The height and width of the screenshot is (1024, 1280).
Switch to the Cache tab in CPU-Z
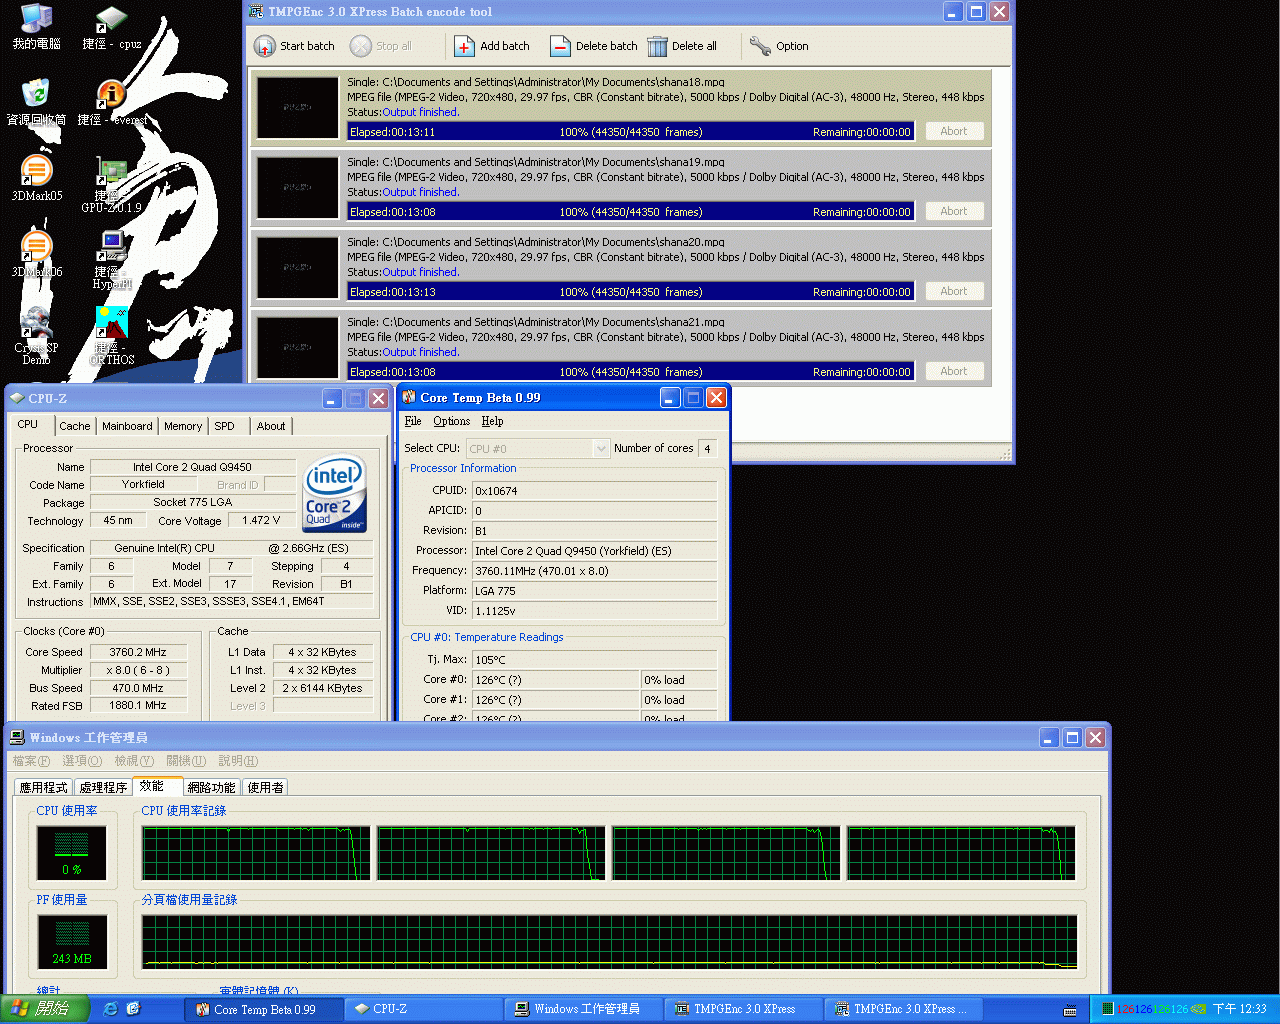74,426
